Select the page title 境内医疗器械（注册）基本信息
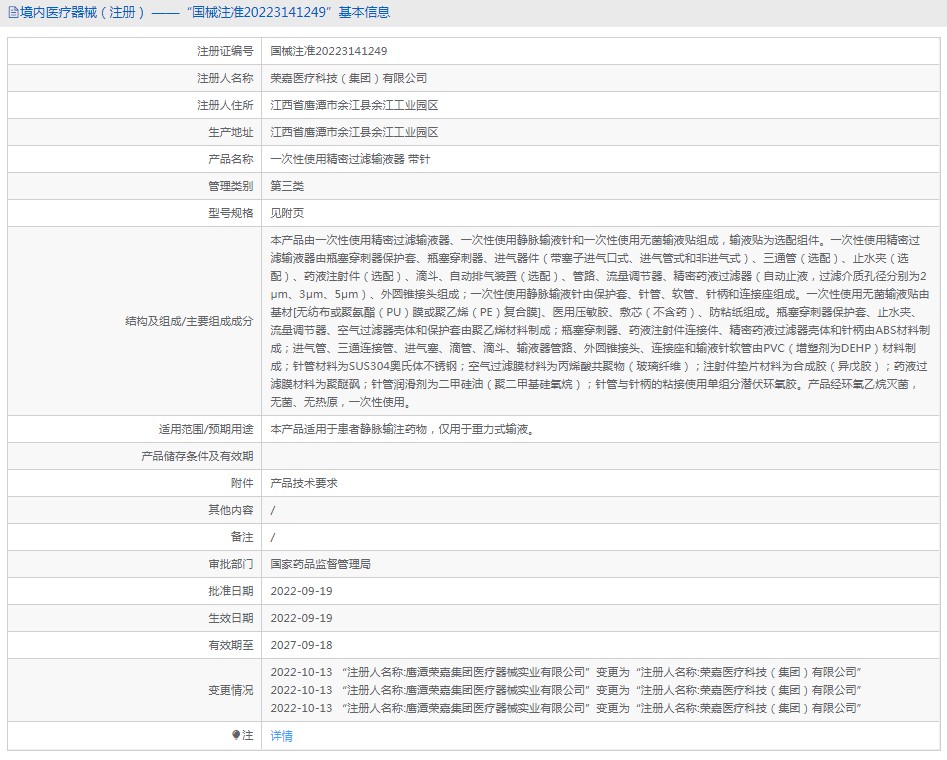The height and width of the screenshot is (760, 947). pyautogui.click(x=205, y=13)
